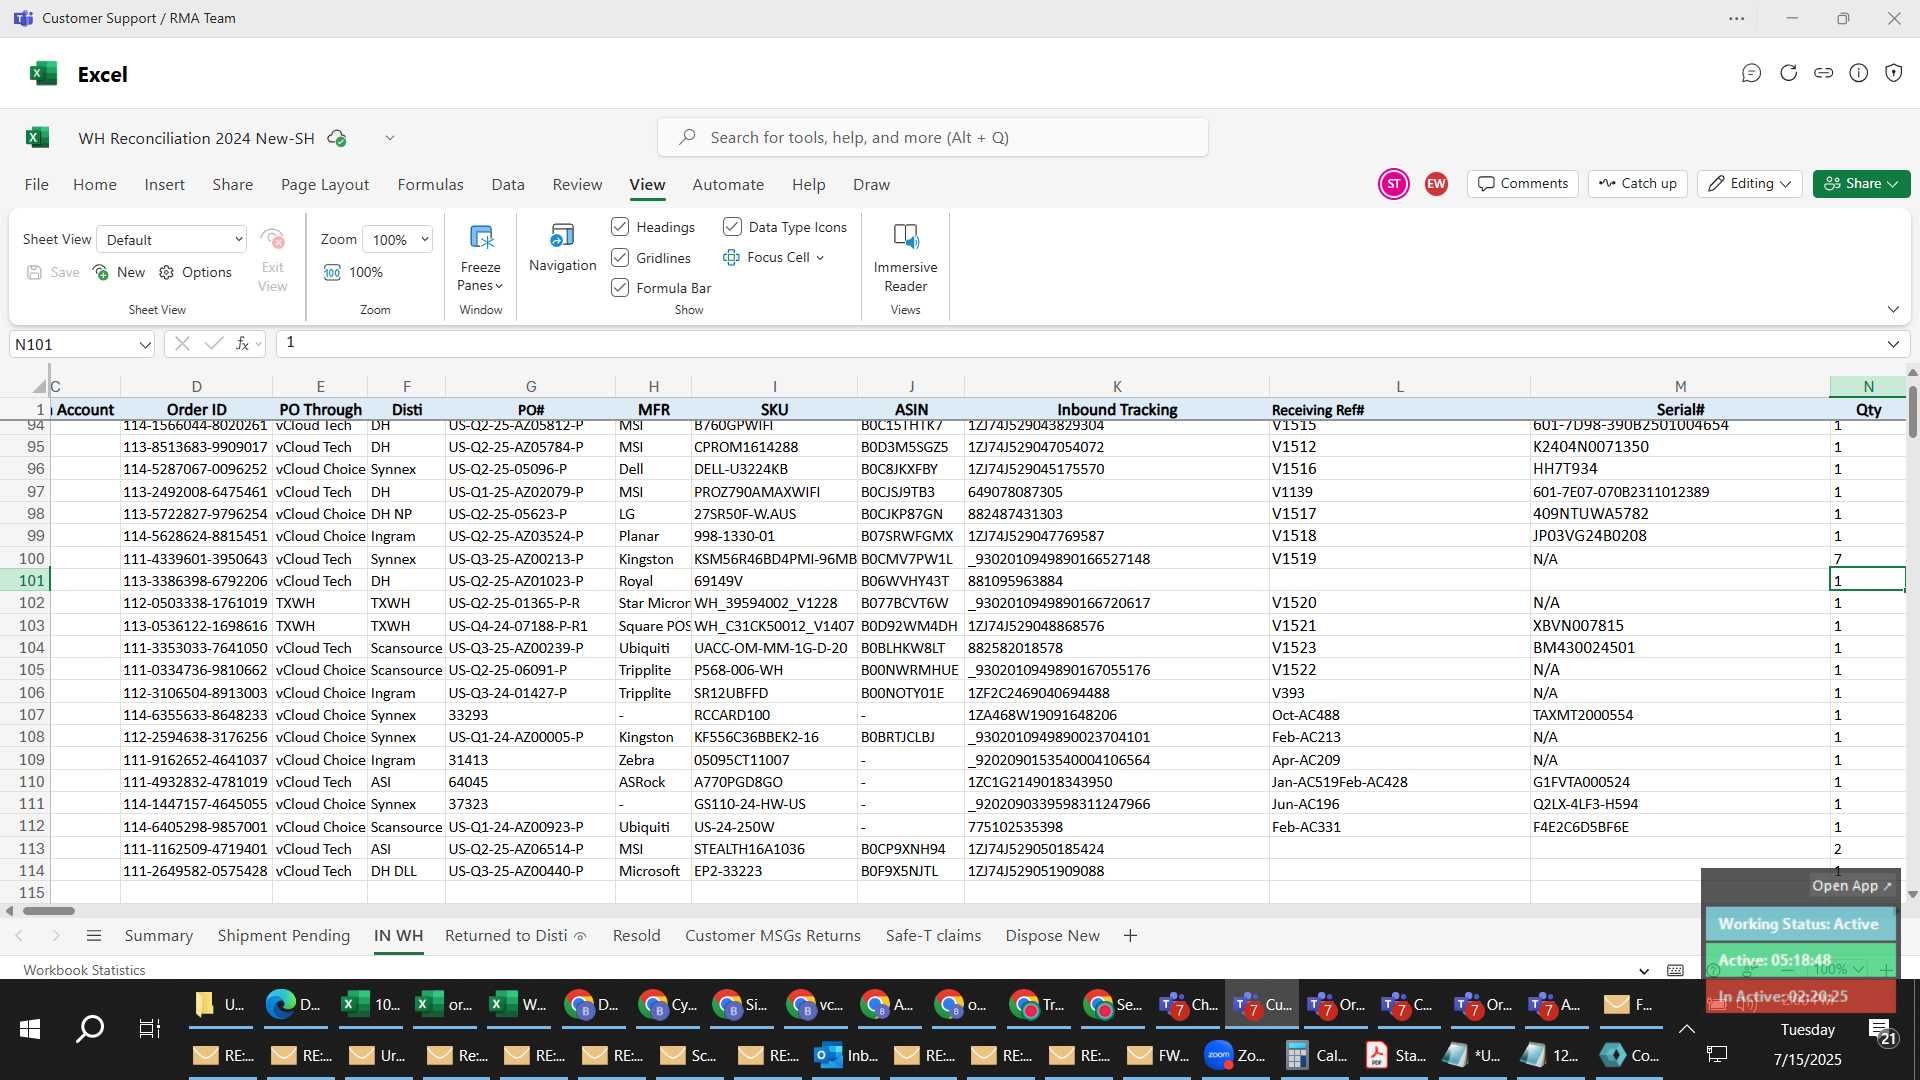This screenshot has width=1920, height=1080.
Task: Click the Excel app logo
Action: [x=43, y=74]
